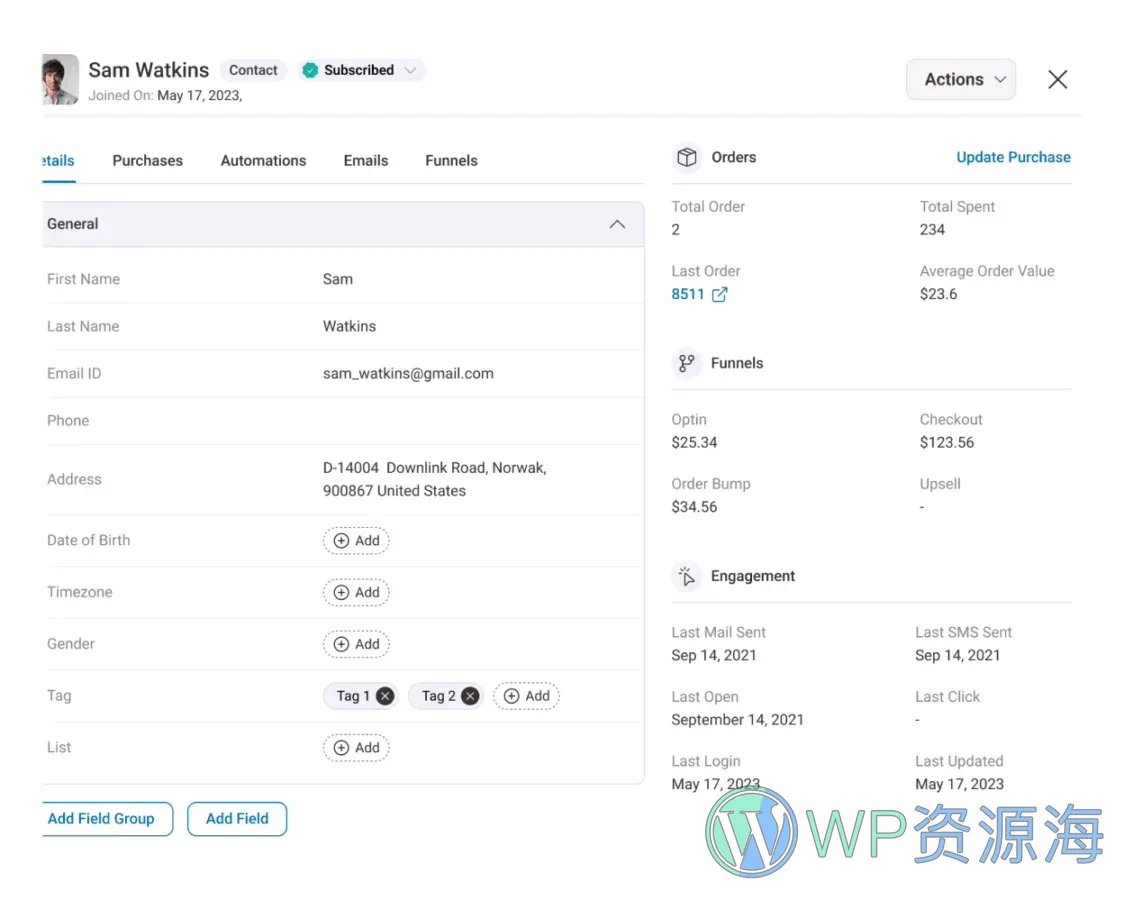1124x900 pixels.
Task: Click the Funnels icon
Action: (x=686, y=363)
